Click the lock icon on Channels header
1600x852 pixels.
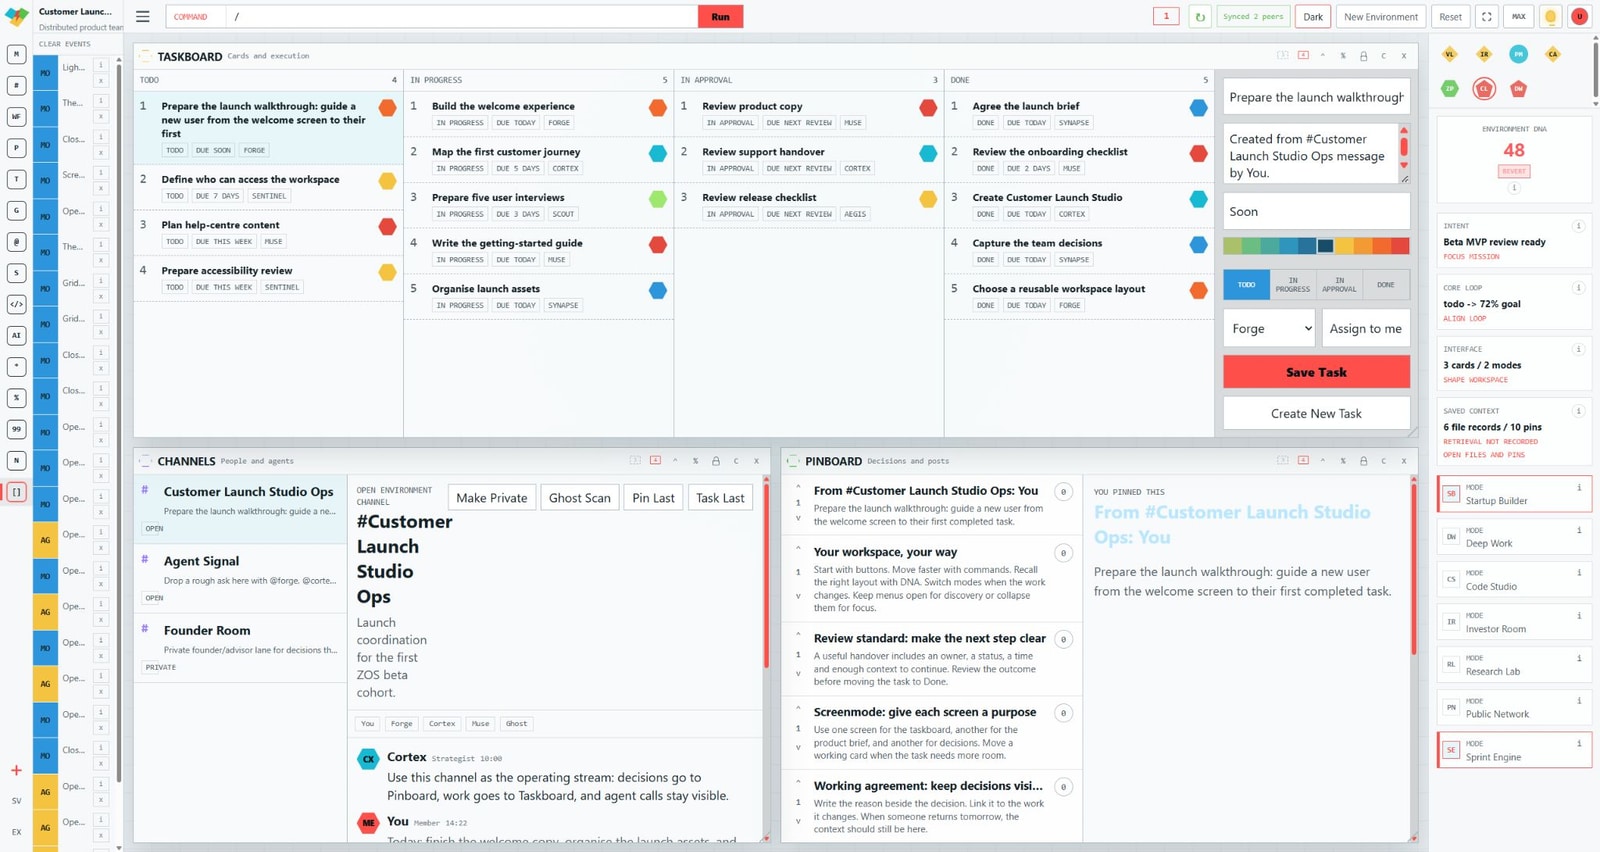(x=716, y=461)
